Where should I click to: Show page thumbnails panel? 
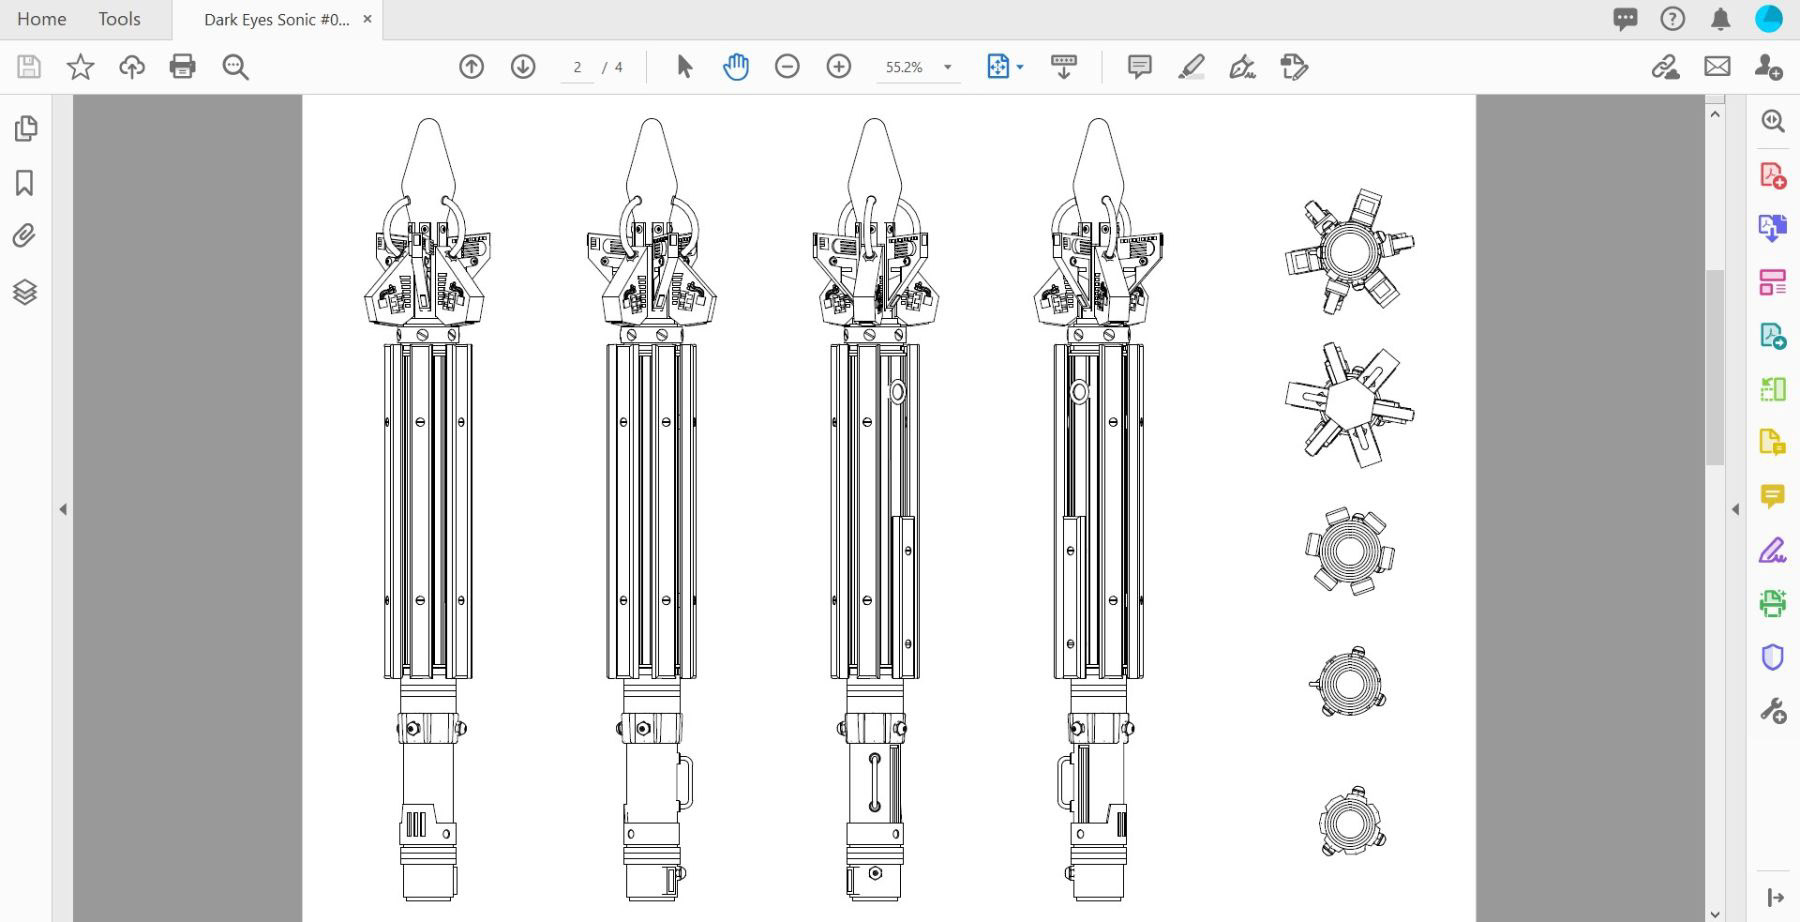tap(25, 128)
